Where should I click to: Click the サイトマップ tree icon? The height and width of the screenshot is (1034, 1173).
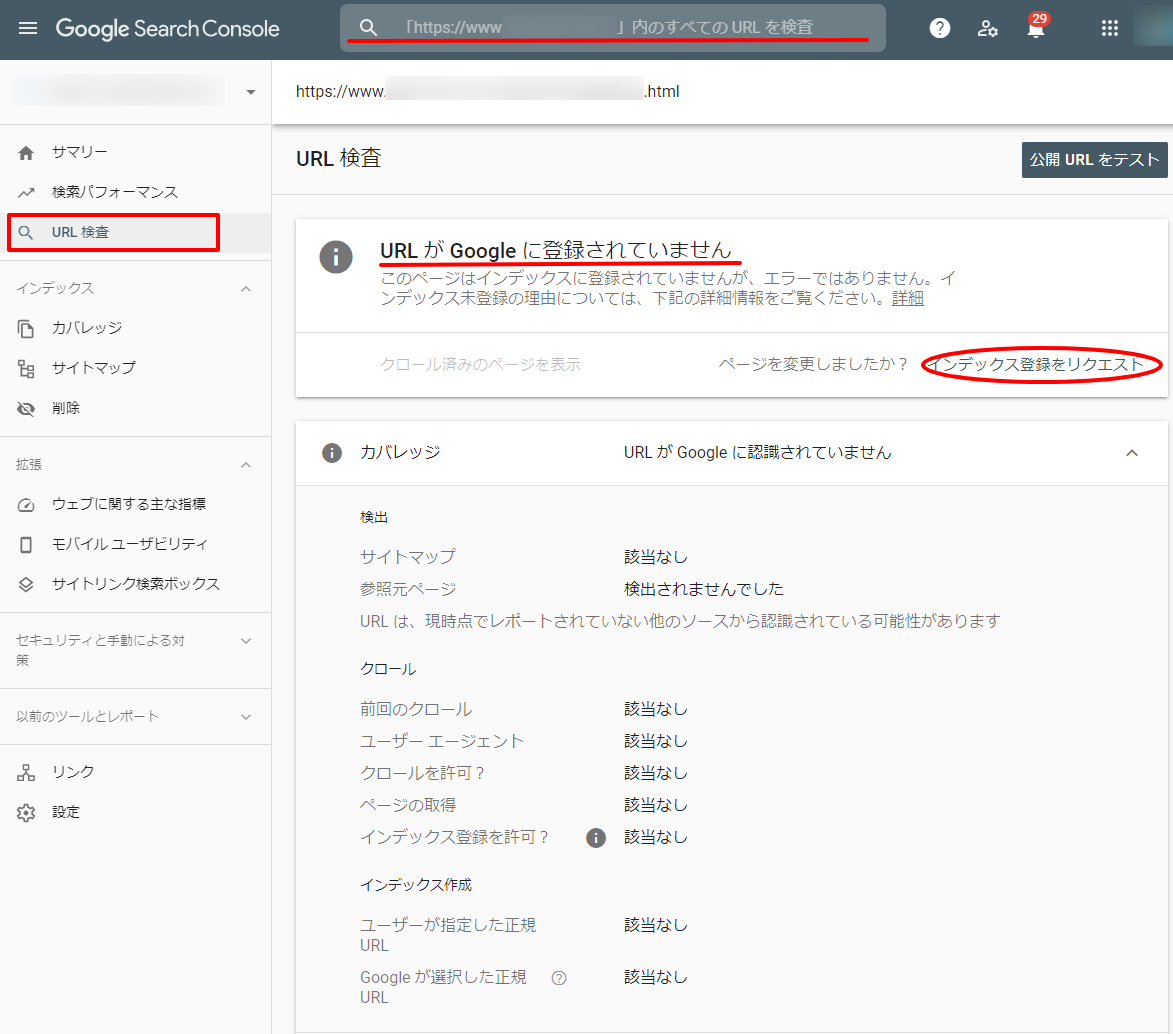coord(26,368)
